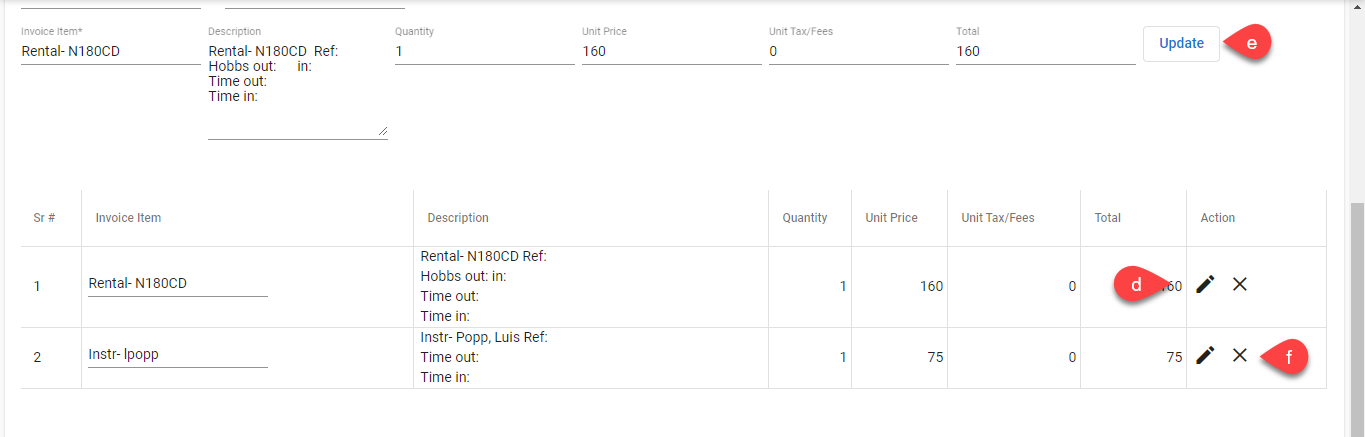
Task: Remove the Instr- lpopp row using X icon
Action: point(1239,355)
